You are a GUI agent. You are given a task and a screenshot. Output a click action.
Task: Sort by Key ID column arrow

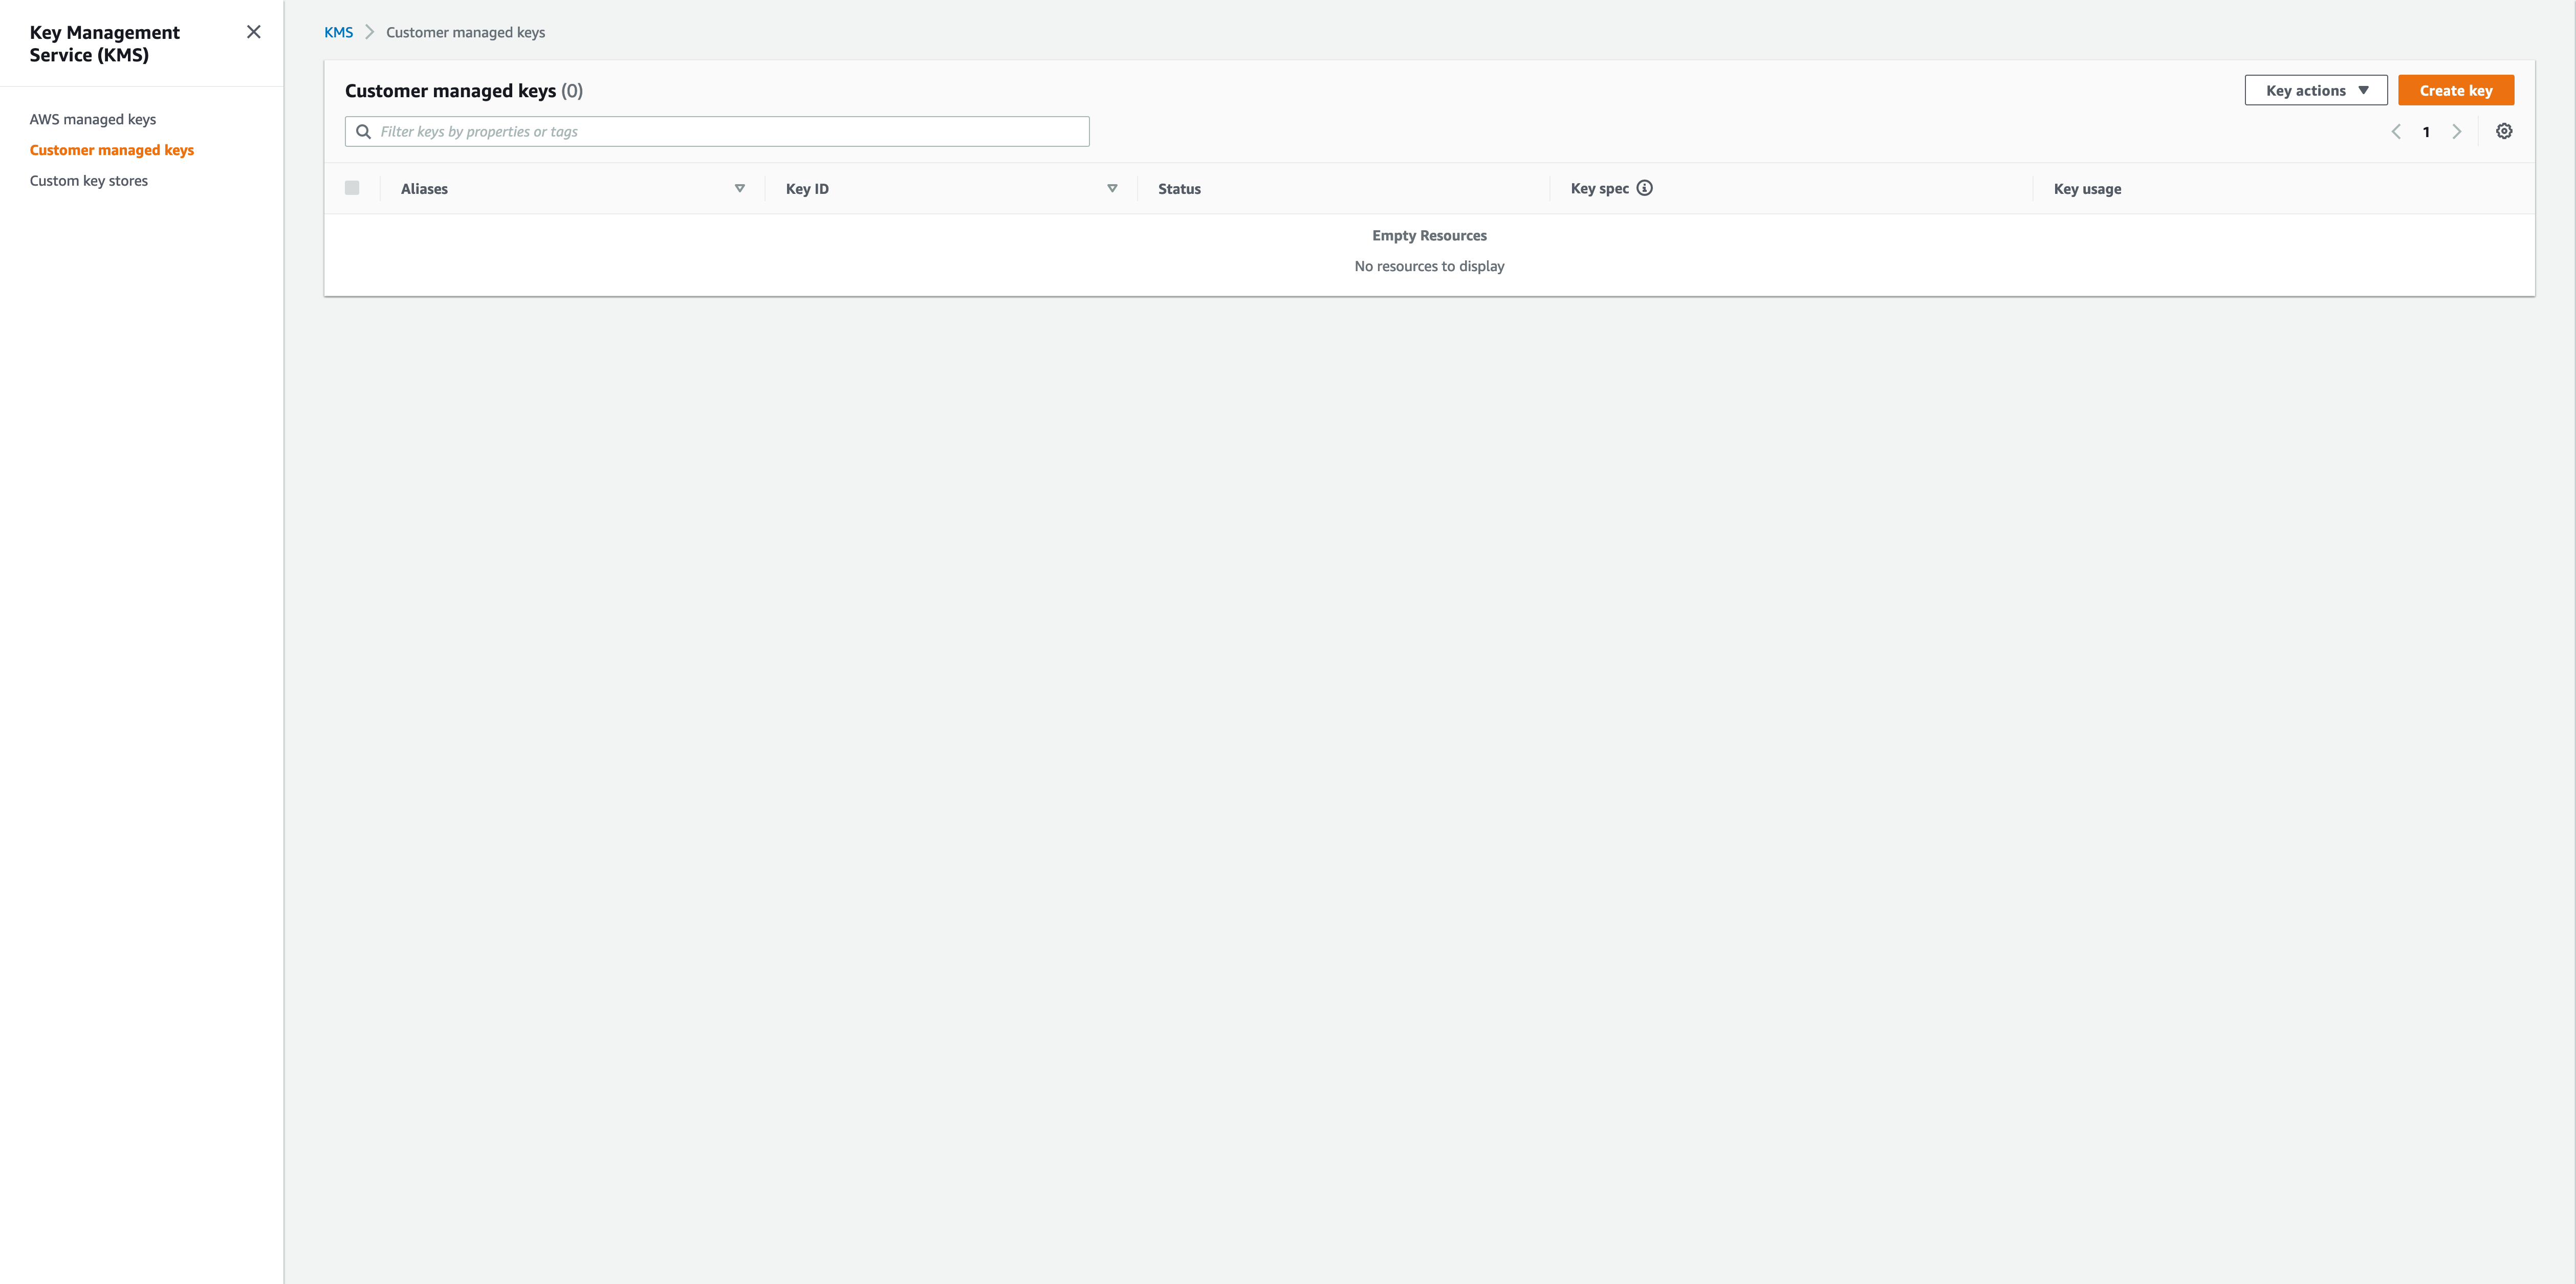(x=1112, y=188)
